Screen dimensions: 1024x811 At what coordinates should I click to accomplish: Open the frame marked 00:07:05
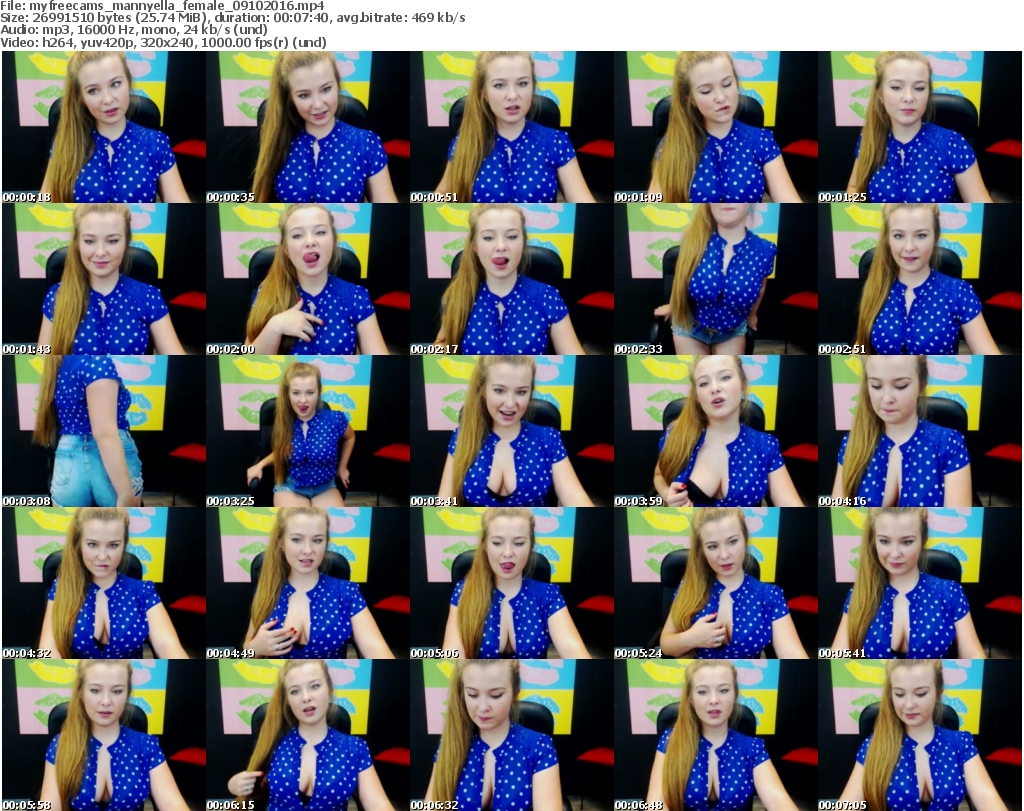(x=920, y=735)
